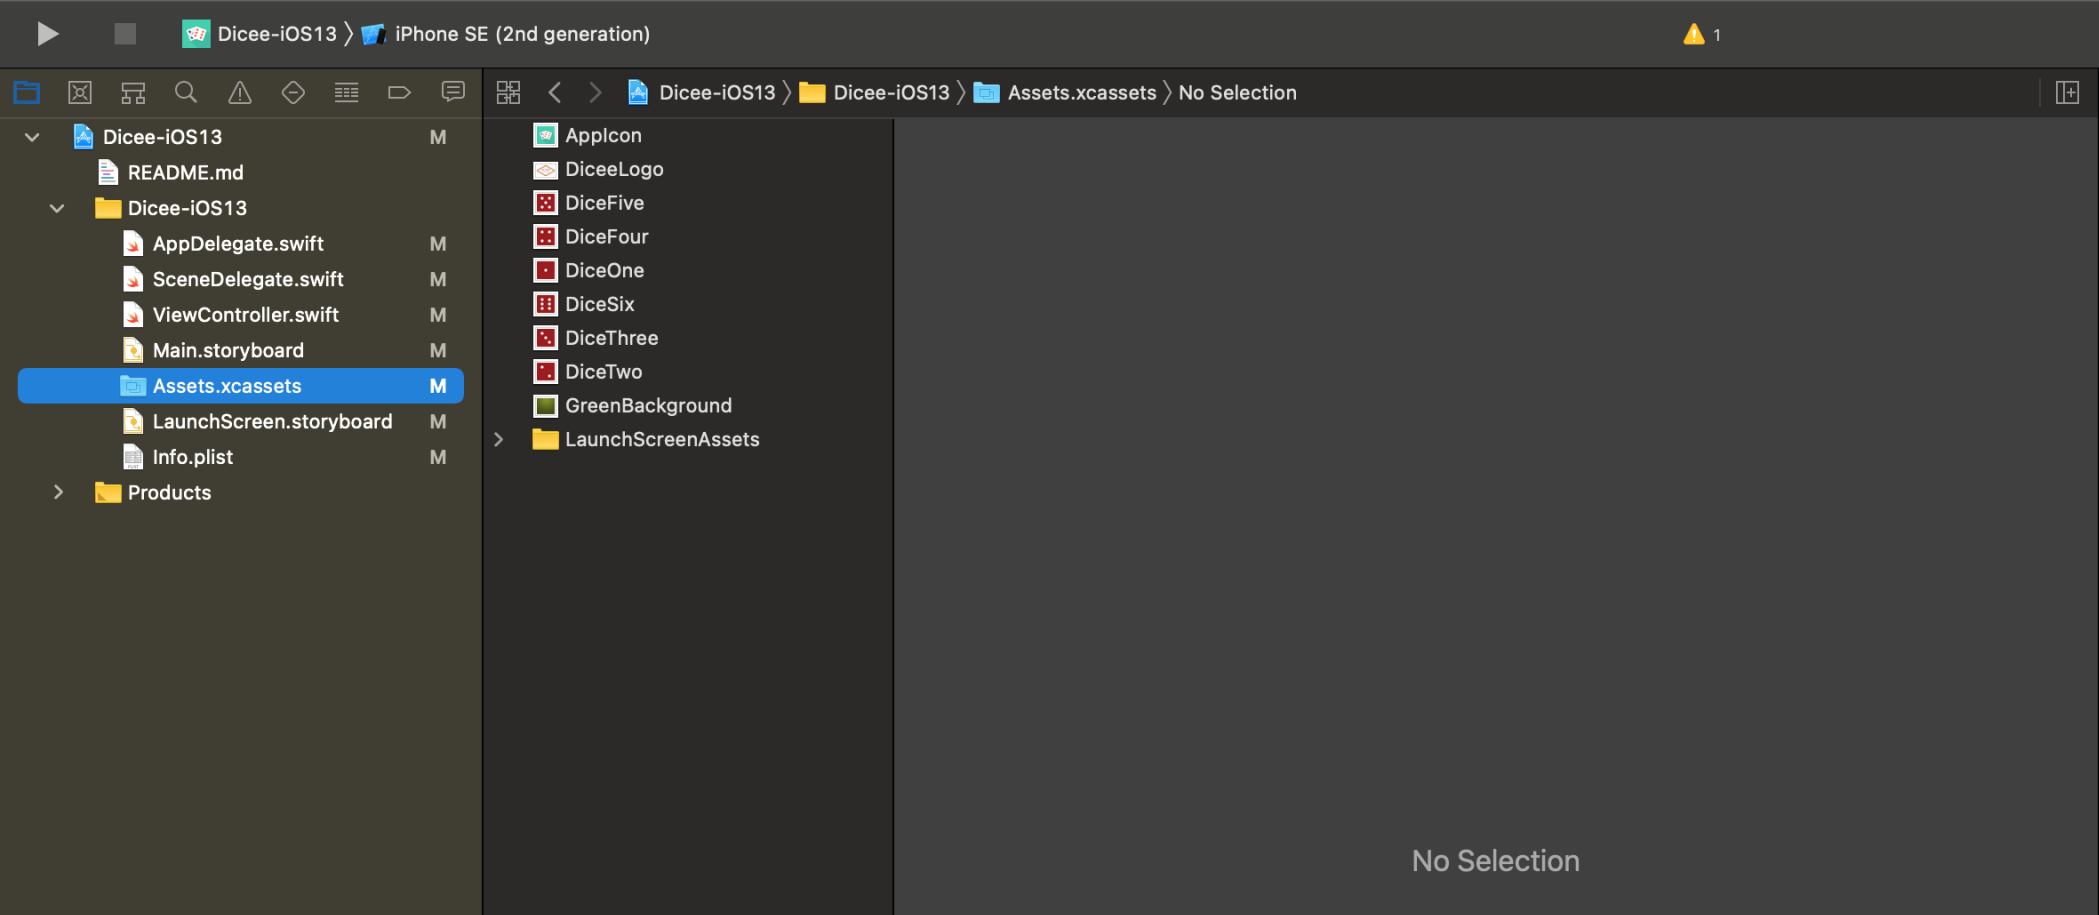
Task: Open the Debug navigator icon
Action: pos(346,93)
